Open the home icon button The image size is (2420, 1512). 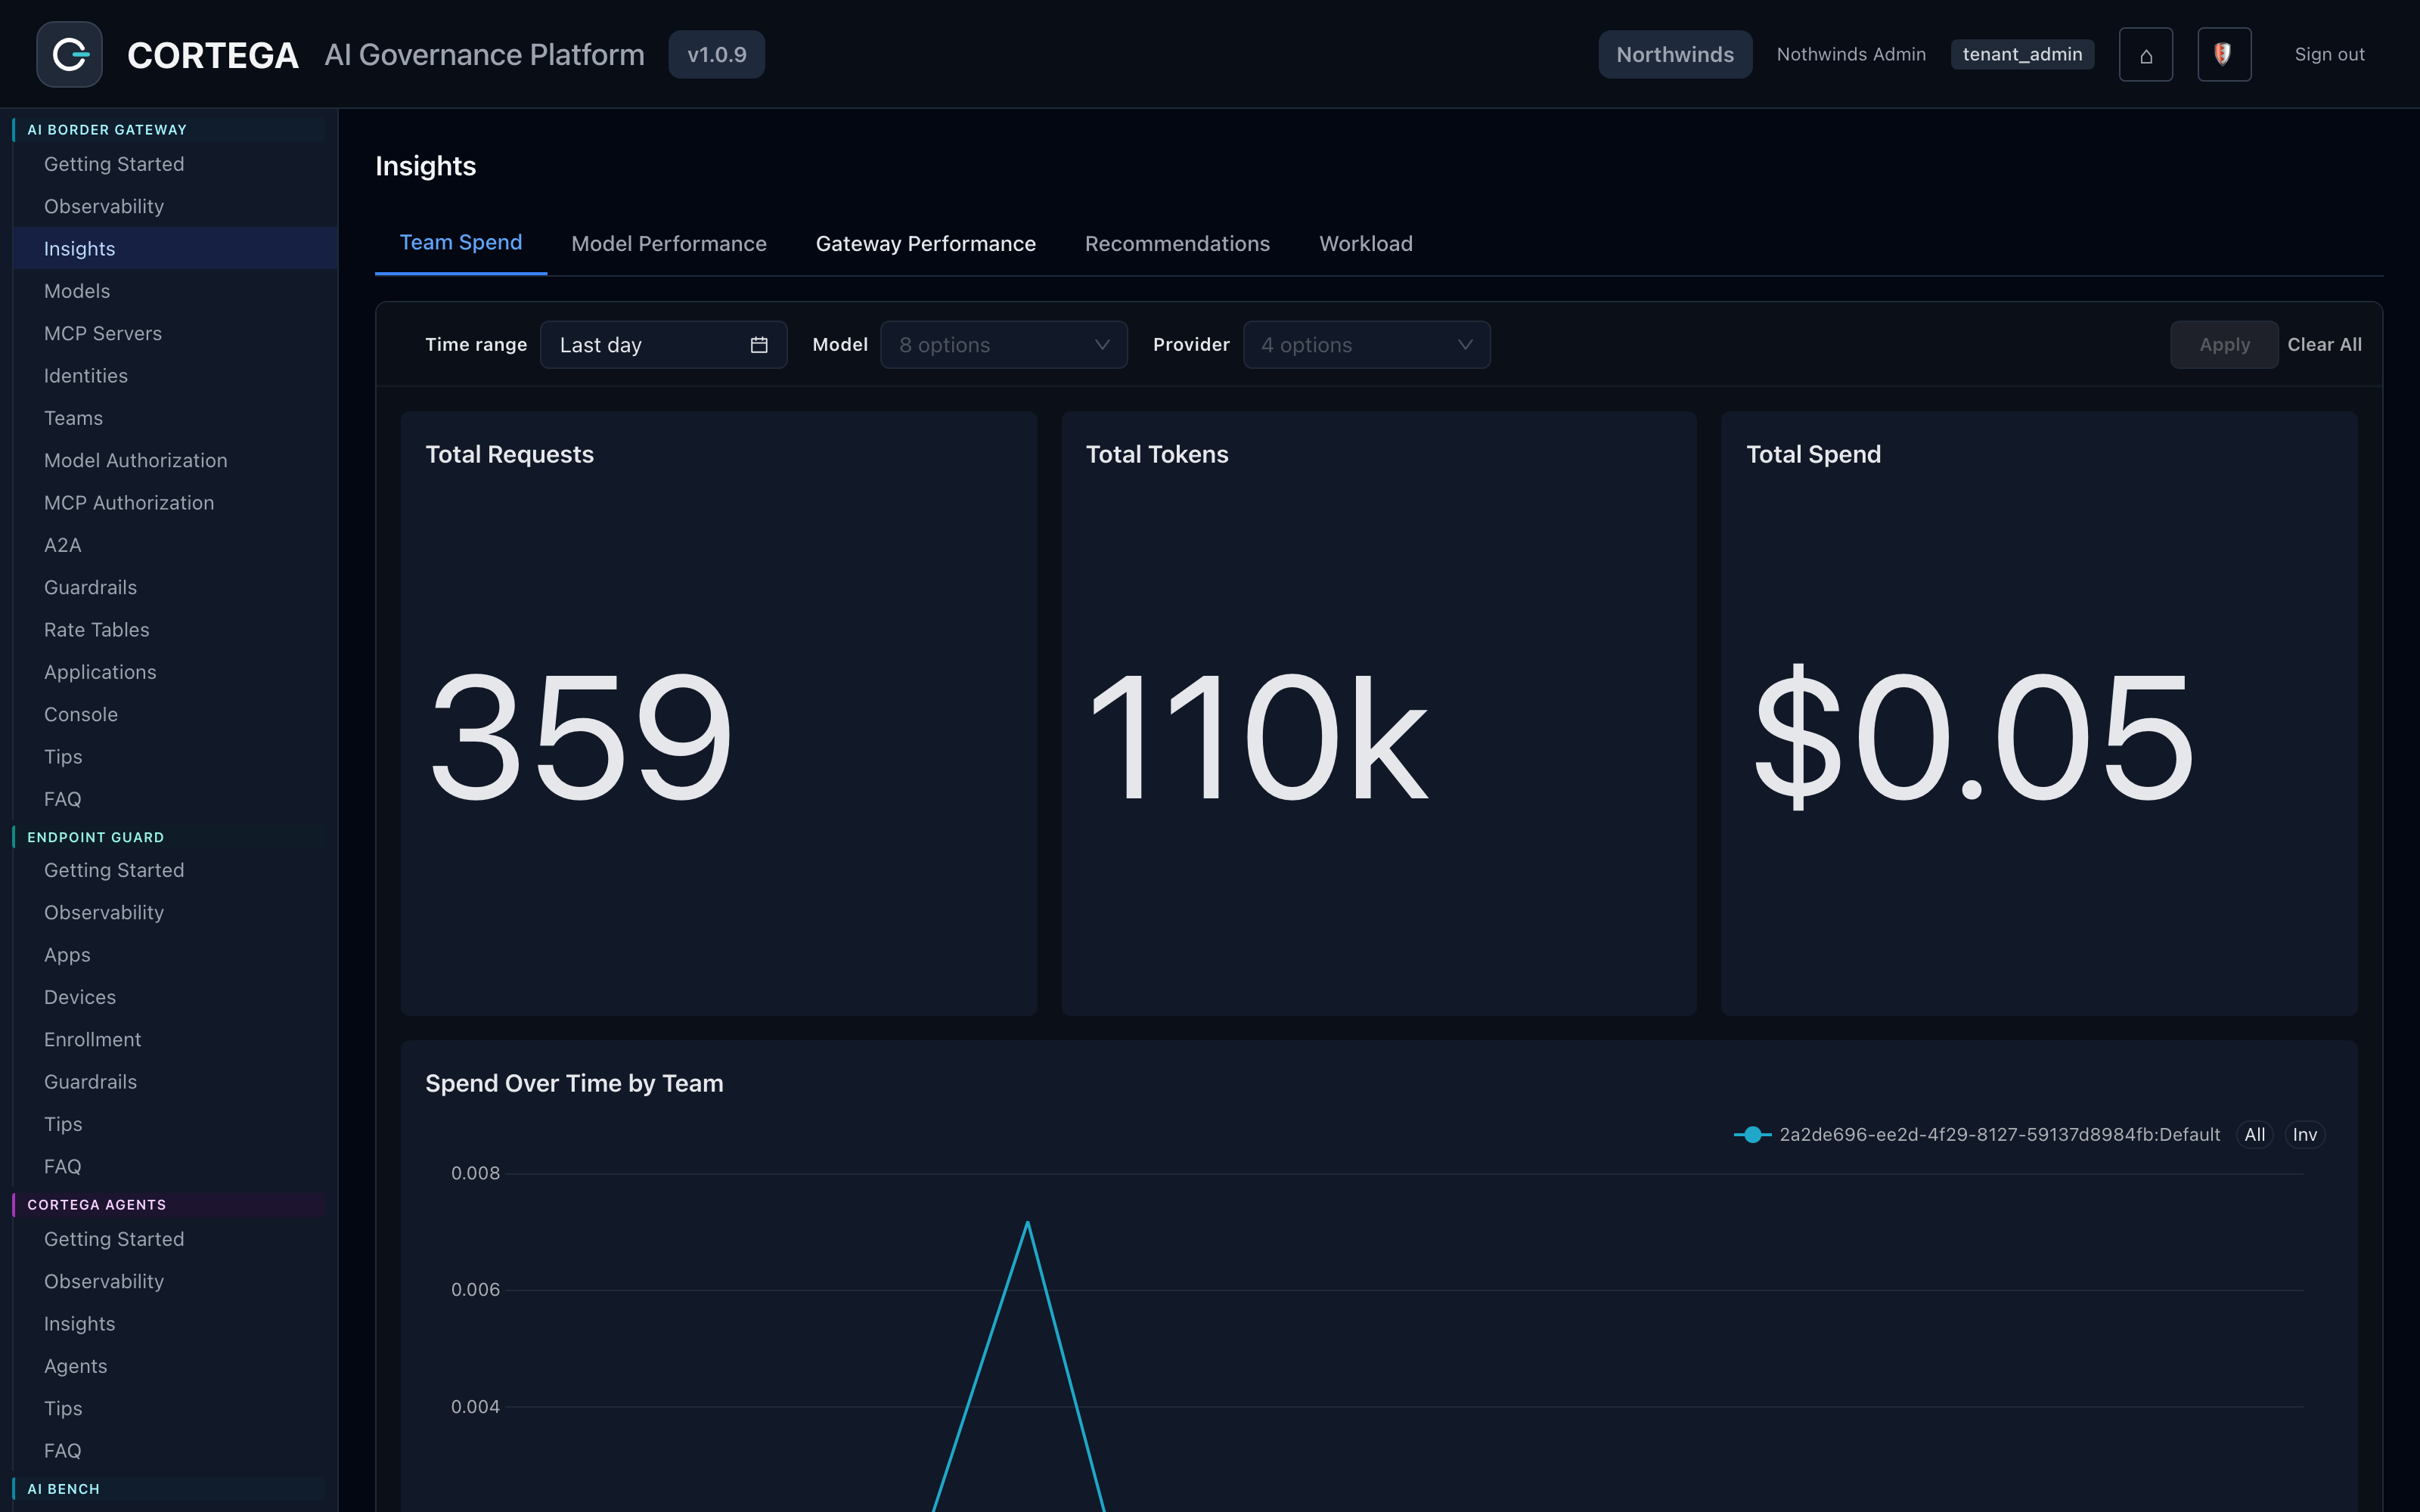(2145, 54)
